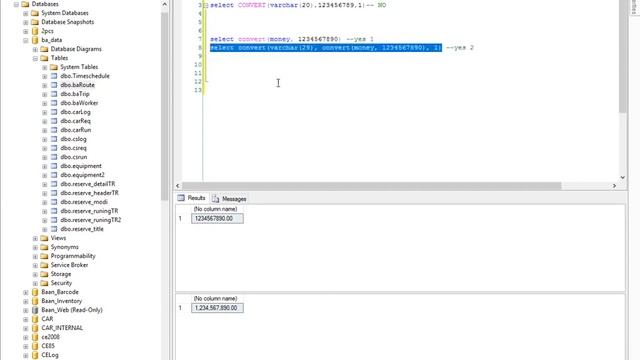This screenshot has height=360, width=640.
Task: Click the Synonyms folder icon
Action: tap(44, 247)
